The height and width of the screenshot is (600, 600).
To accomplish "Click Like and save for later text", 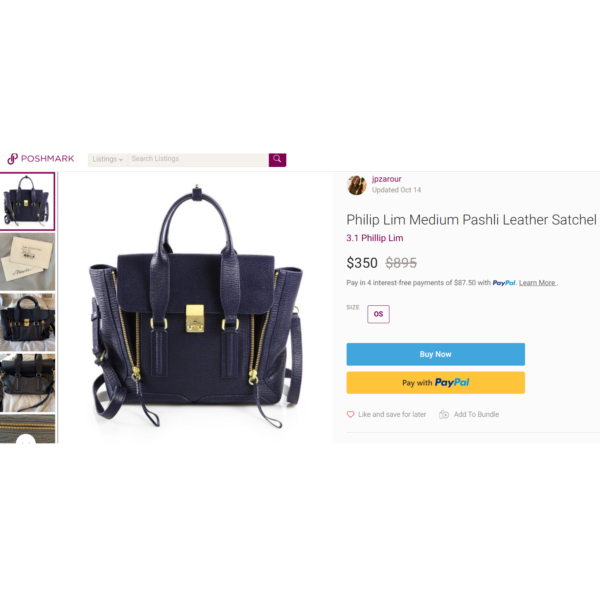I will 392,414.
